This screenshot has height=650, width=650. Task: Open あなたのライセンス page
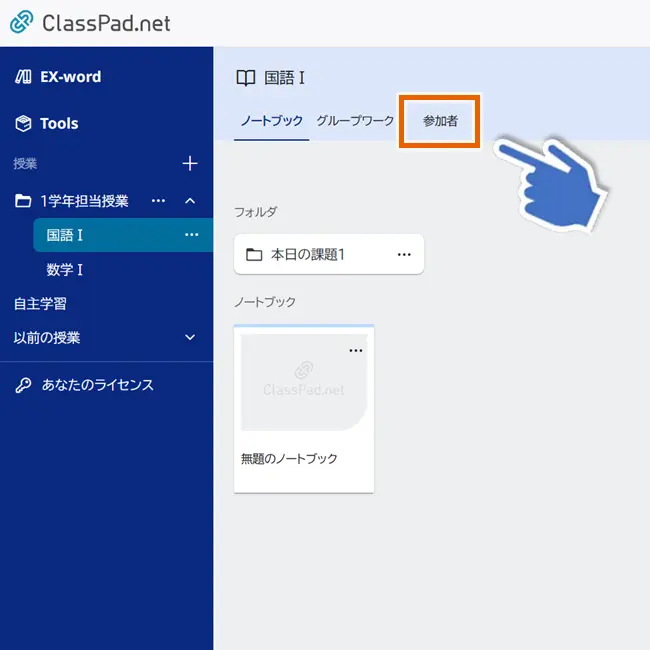[x=97, y=385]
